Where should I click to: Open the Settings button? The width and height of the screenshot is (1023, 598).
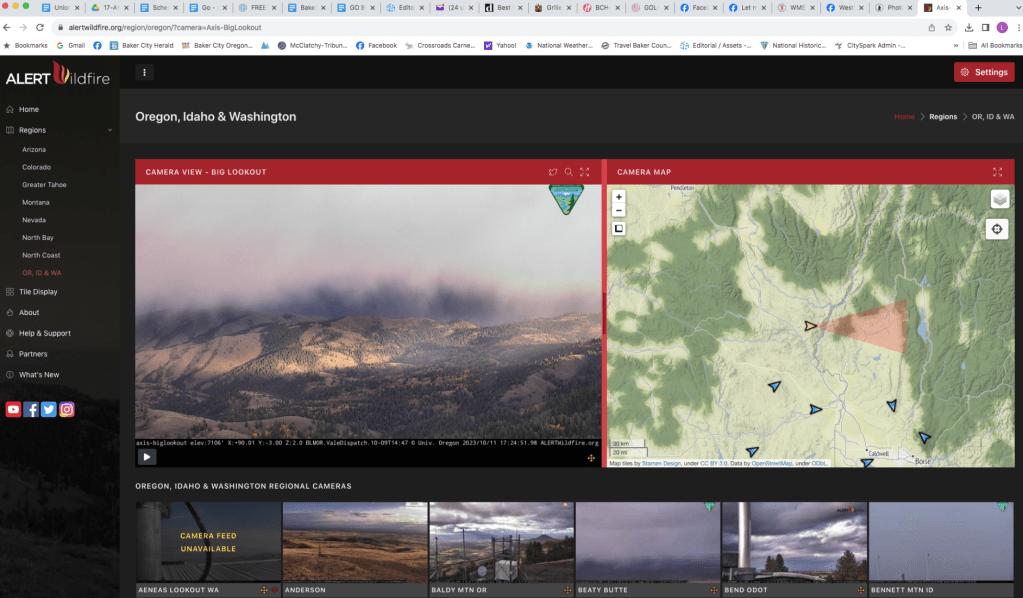pos(984,72)
